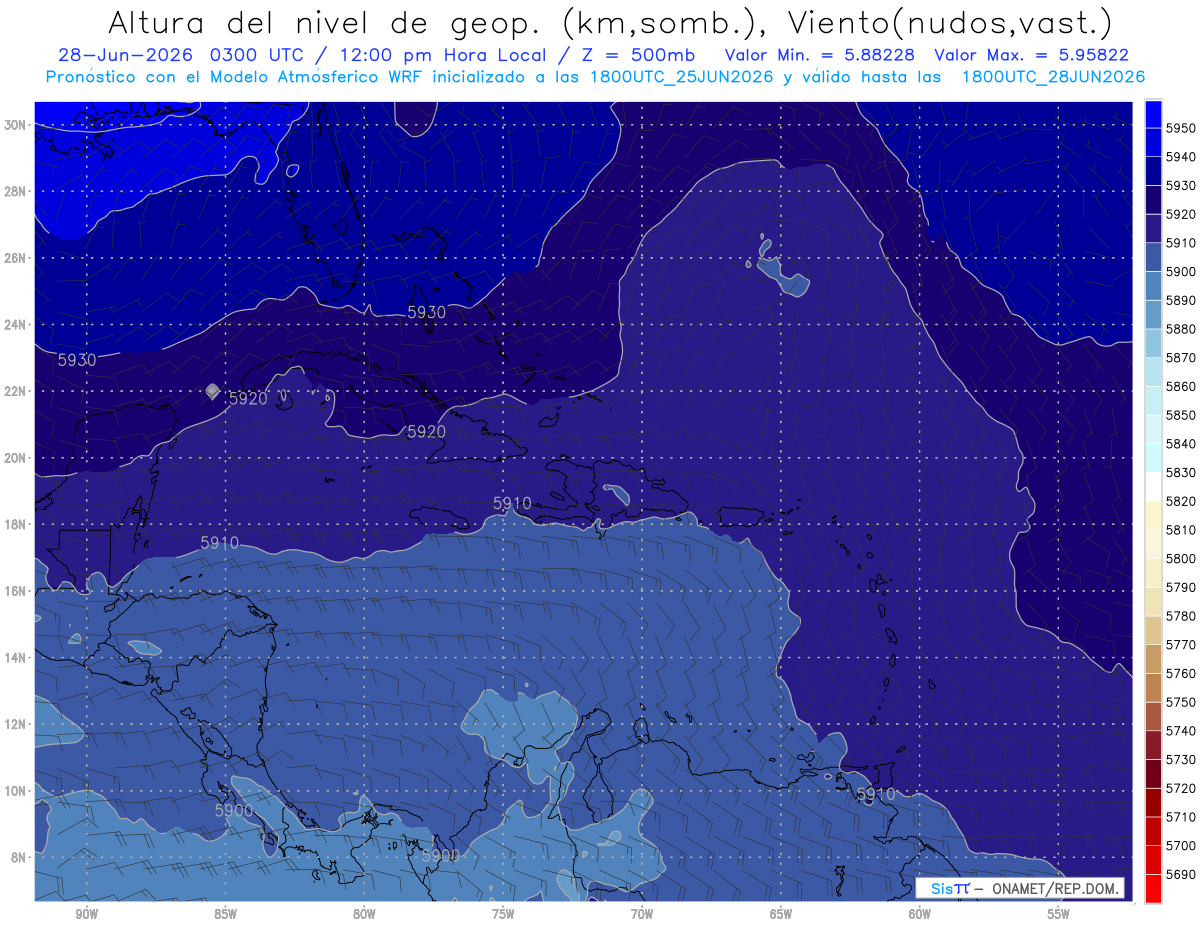Click the 22N latitude axis label

click(x=15, y=391)
